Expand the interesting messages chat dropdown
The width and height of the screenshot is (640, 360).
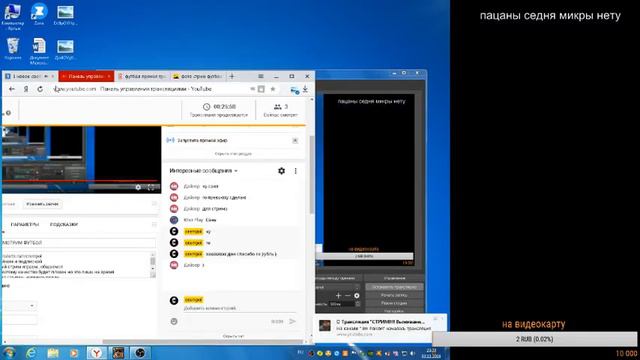click(x=204, y=171)
